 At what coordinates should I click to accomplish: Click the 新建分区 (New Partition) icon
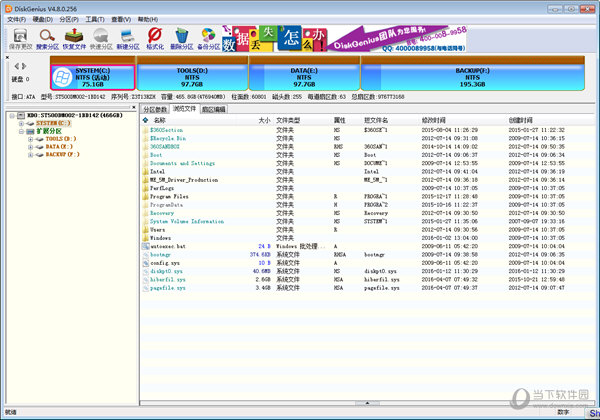tap(127, 40)
